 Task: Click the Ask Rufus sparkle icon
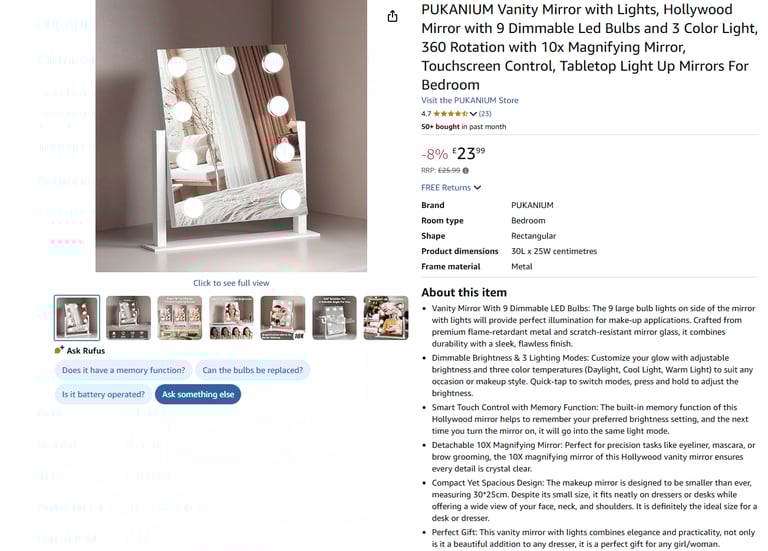(x=59, y=350)
